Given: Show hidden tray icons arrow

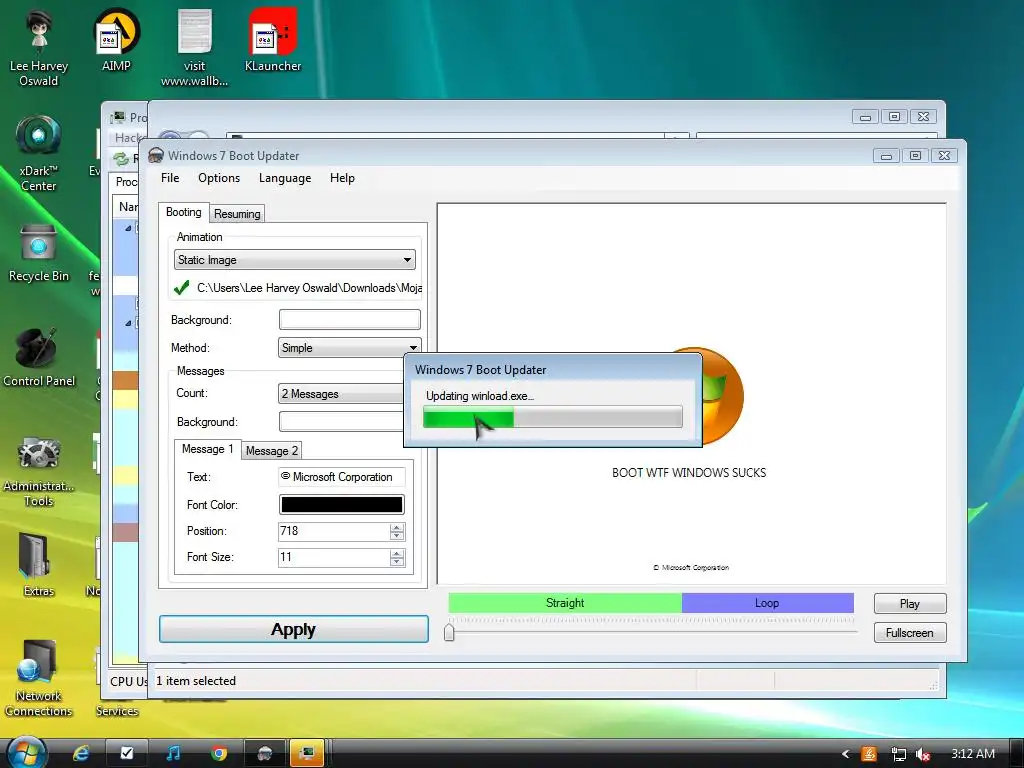Looking at the screenshot, I should (x=845, y=754).
